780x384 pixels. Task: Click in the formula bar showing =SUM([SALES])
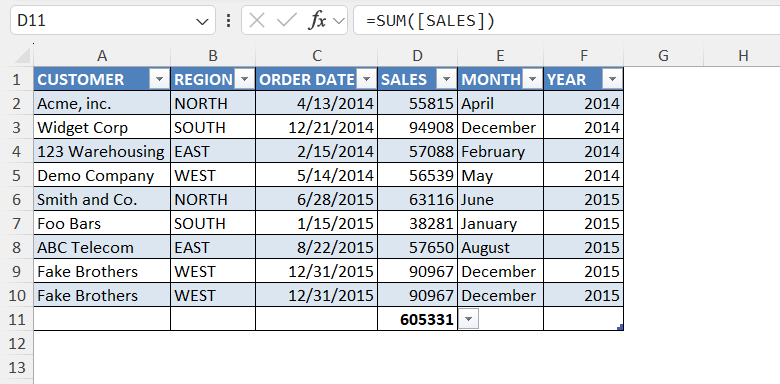567,20
